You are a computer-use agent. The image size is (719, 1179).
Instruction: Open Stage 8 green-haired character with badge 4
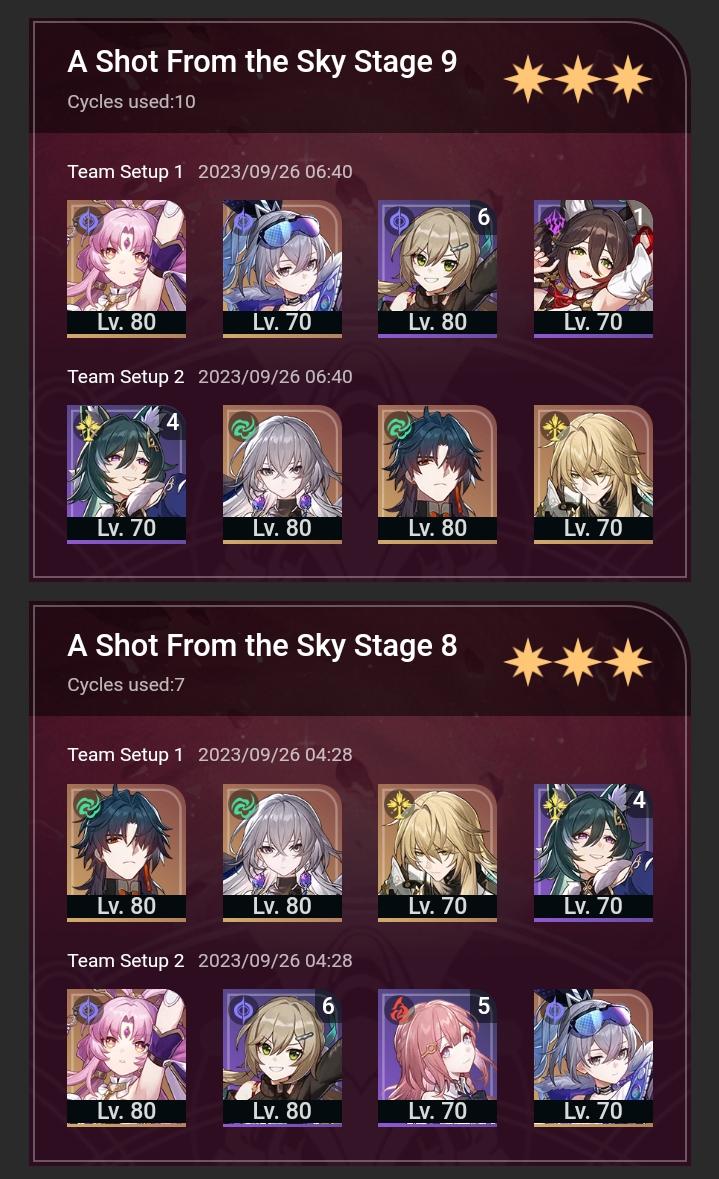coord(593,853)
